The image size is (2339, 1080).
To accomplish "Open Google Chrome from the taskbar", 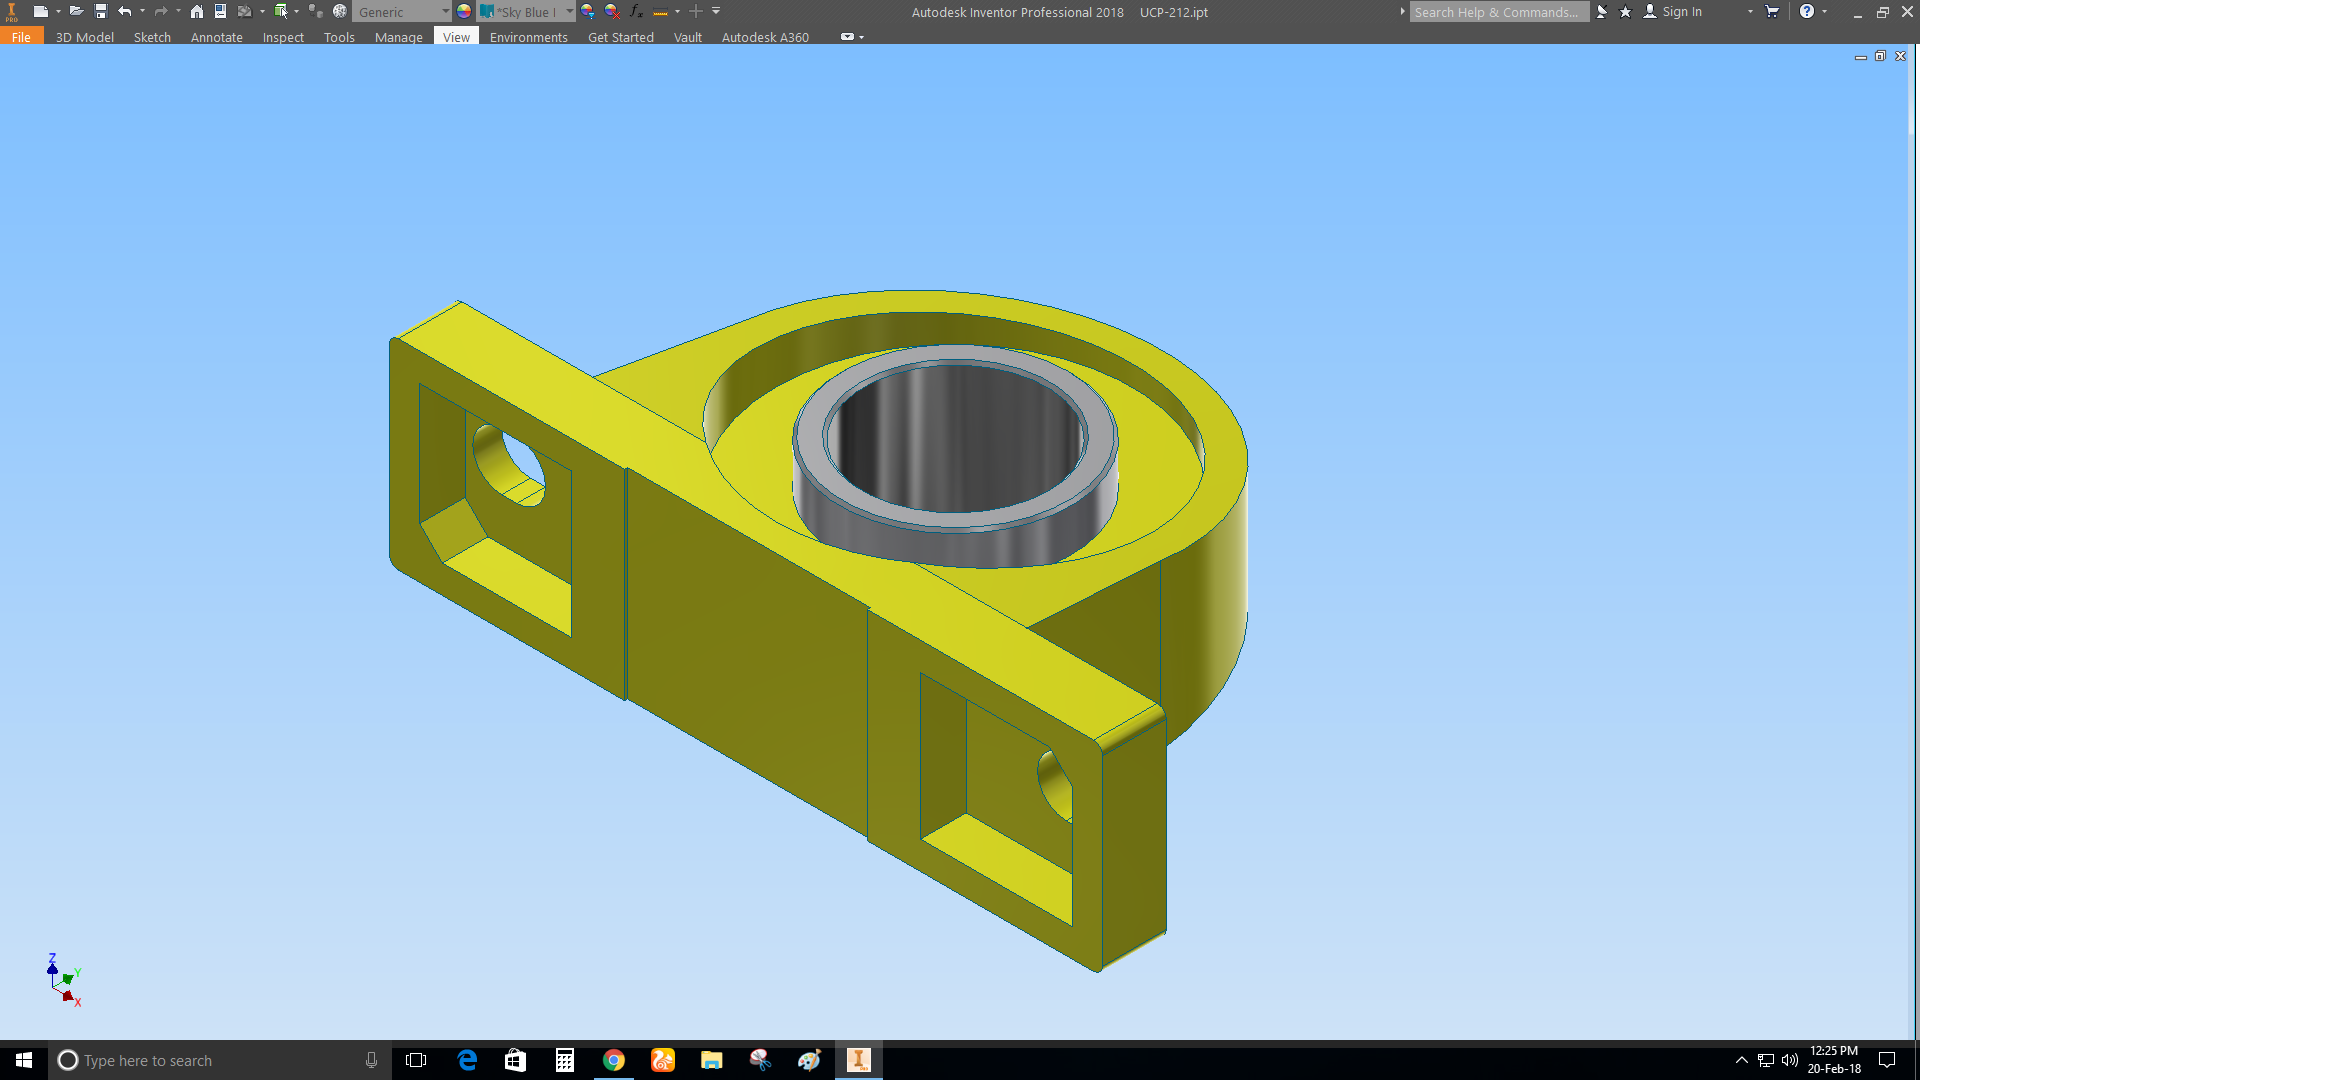I will coord(614,1060).
